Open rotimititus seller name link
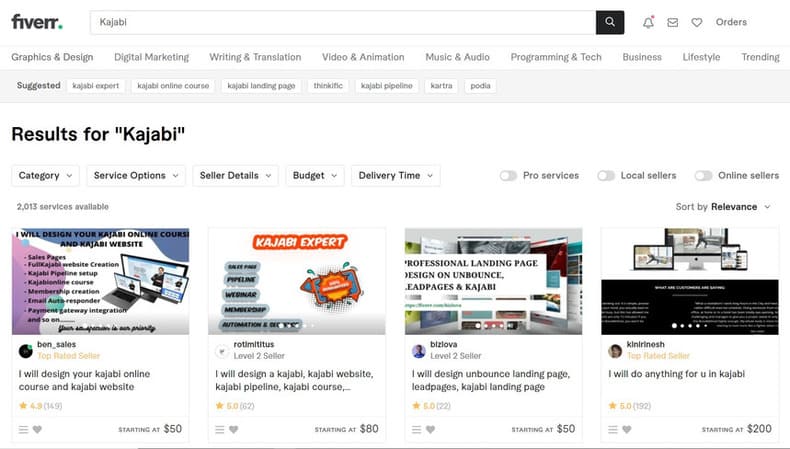This screenshot has height=449, width=790. 254,344
